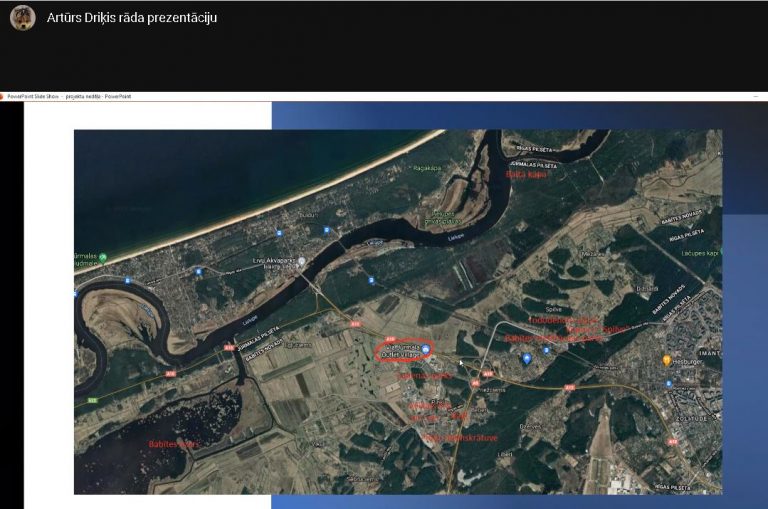Click the 'Līvu Akvaparks' text label
The image size is (768, 509).
pos(274,260)
